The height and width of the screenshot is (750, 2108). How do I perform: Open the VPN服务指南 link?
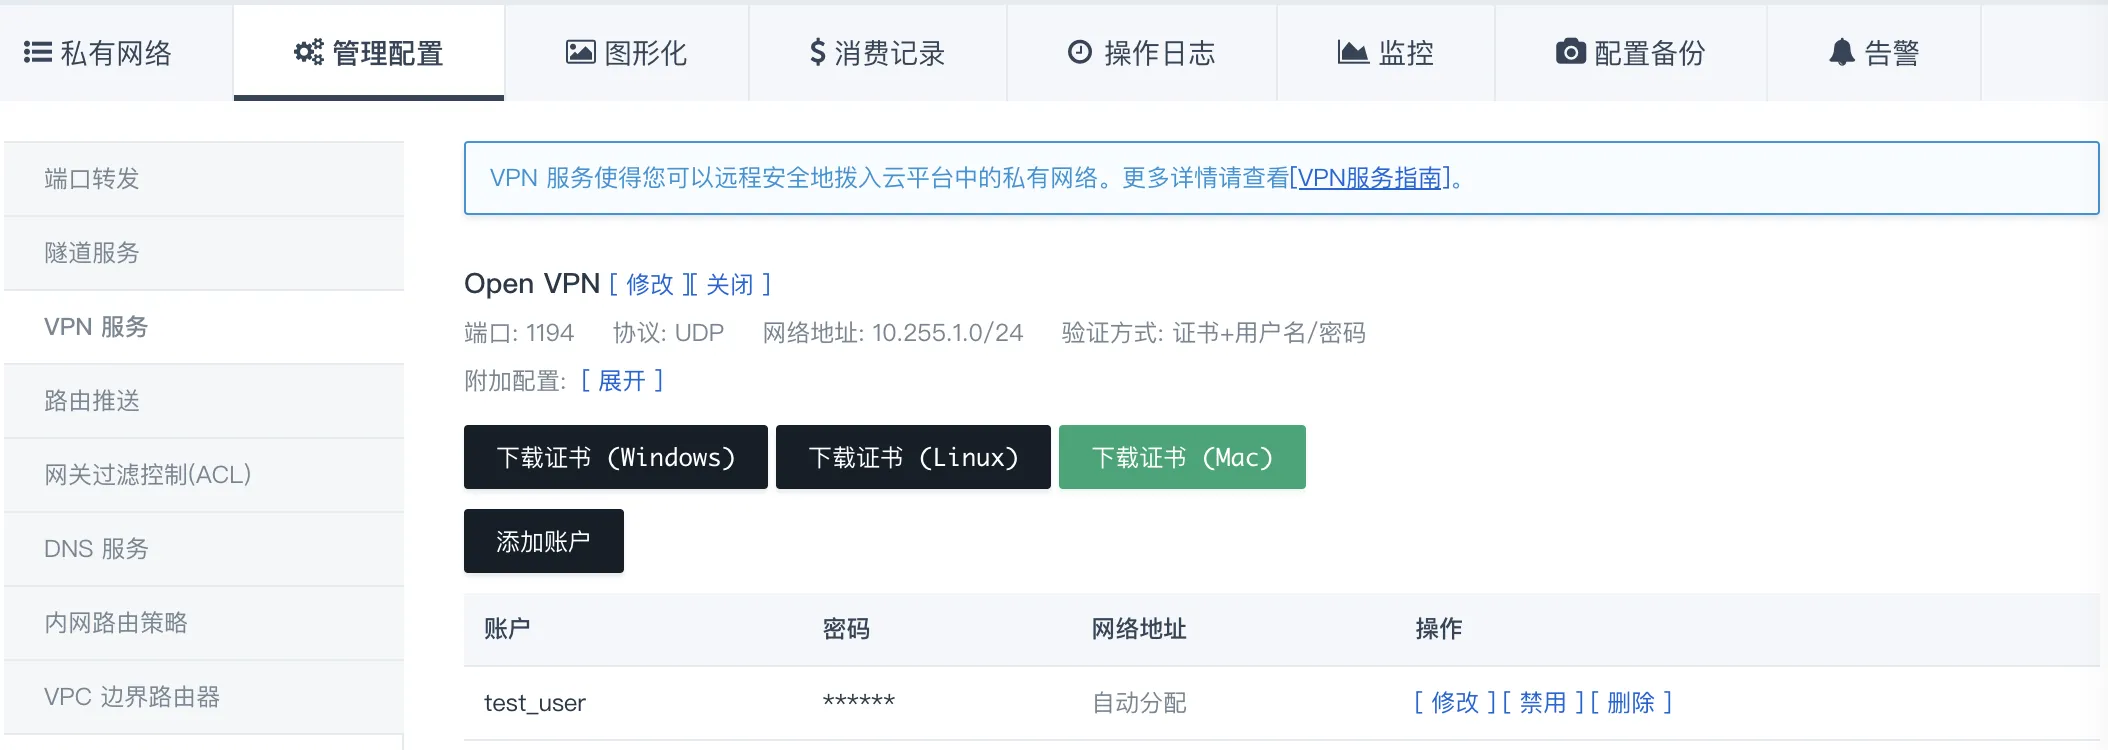click(x=1370, y=179)
